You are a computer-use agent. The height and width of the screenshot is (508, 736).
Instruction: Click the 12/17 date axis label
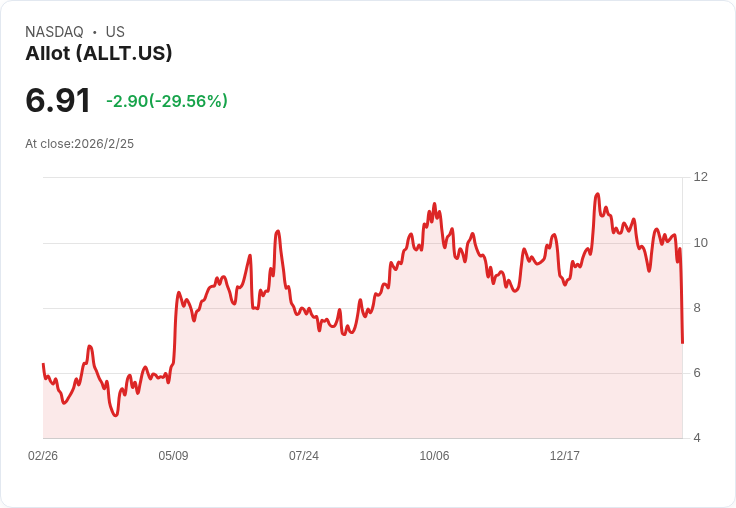pyautogui.click(x=565, y=456)
